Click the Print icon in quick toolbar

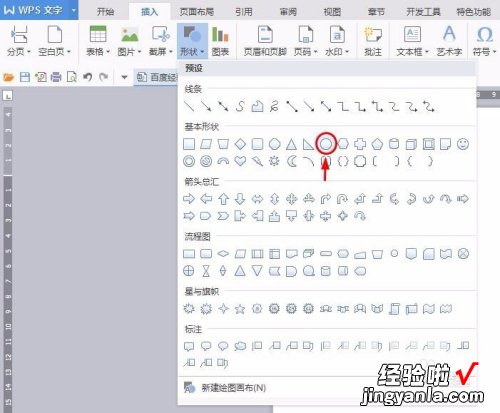pos(56,77)
